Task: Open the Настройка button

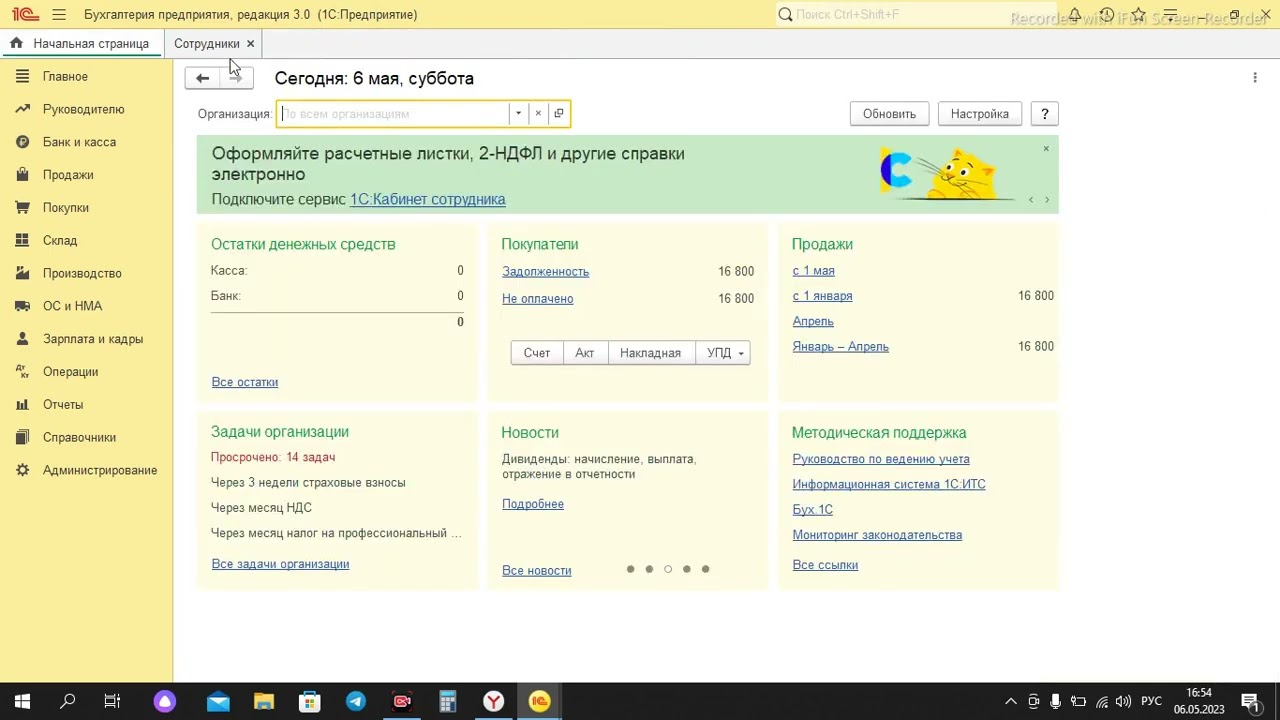Action: coord(979,114)
